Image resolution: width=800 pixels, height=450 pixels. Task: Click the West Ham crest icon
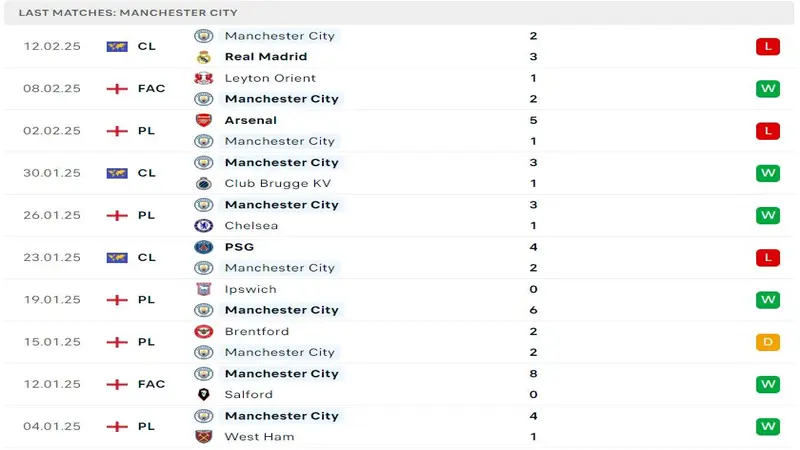coord(204,436)
